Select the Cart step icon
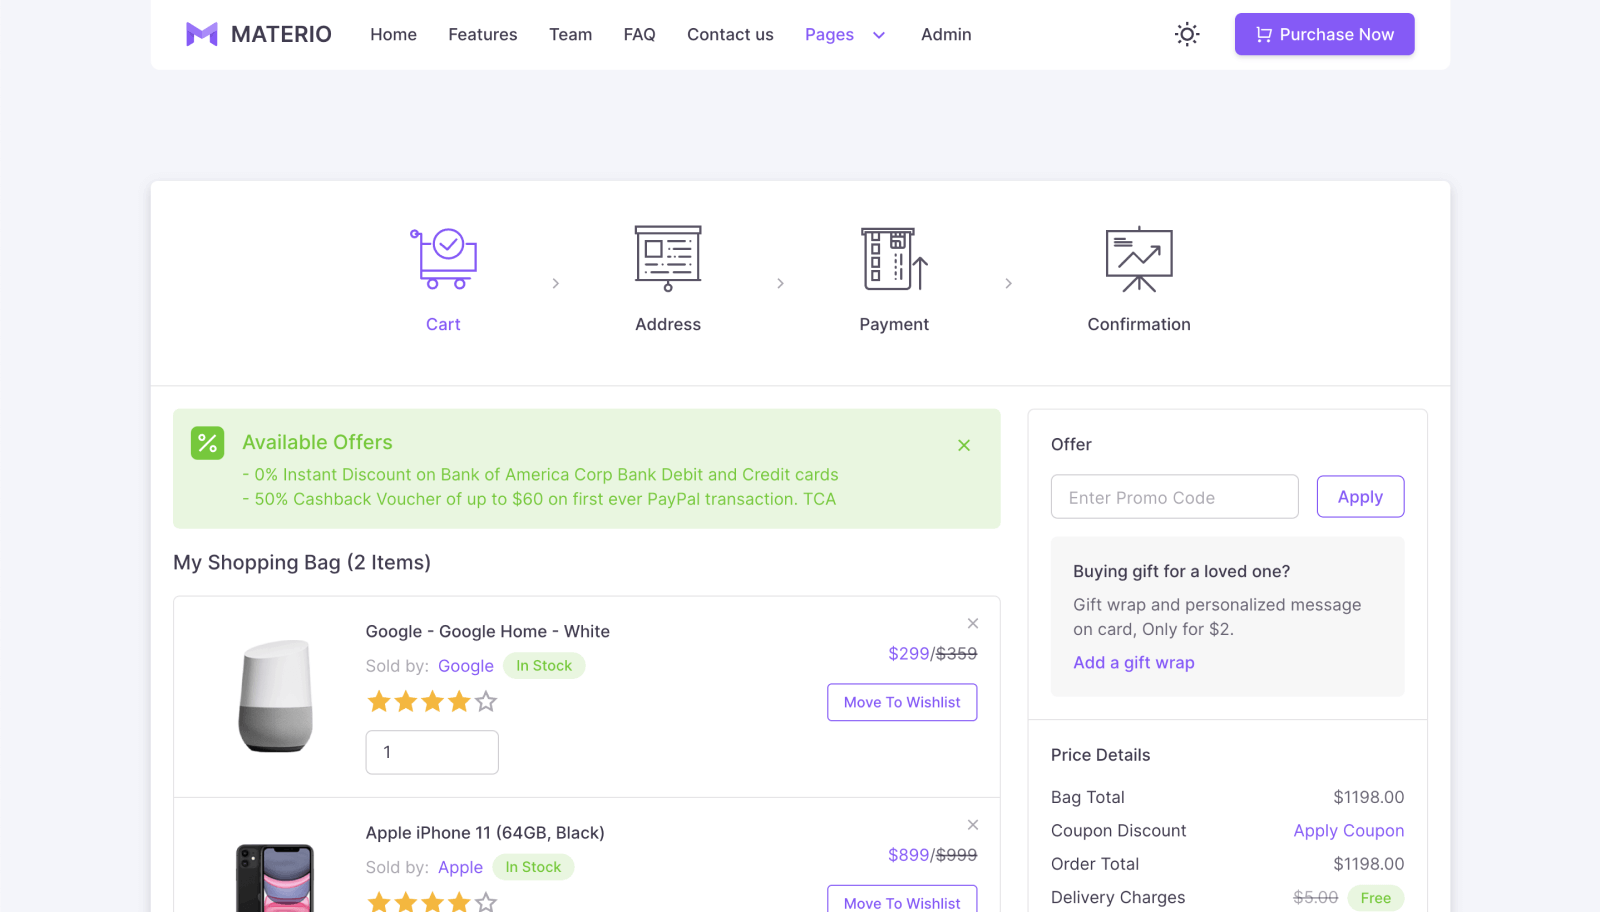The height and width of the screenshot is (913, 1600). pyautogui.click(x=443, y=259)
